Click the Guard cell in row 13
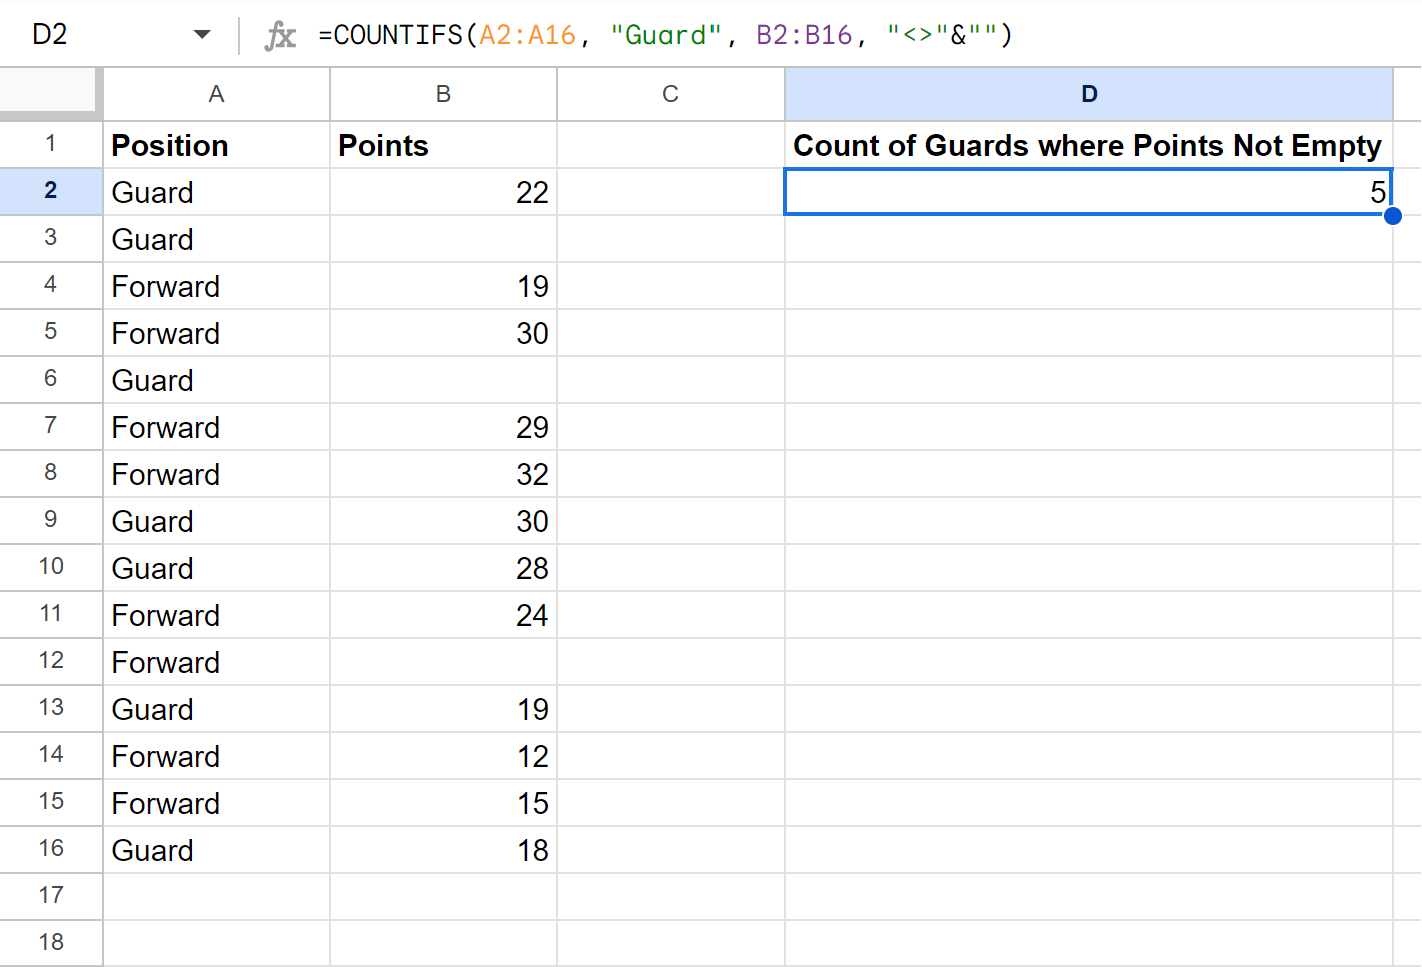This screenshot has width=1422, height=967. [216, 709]
